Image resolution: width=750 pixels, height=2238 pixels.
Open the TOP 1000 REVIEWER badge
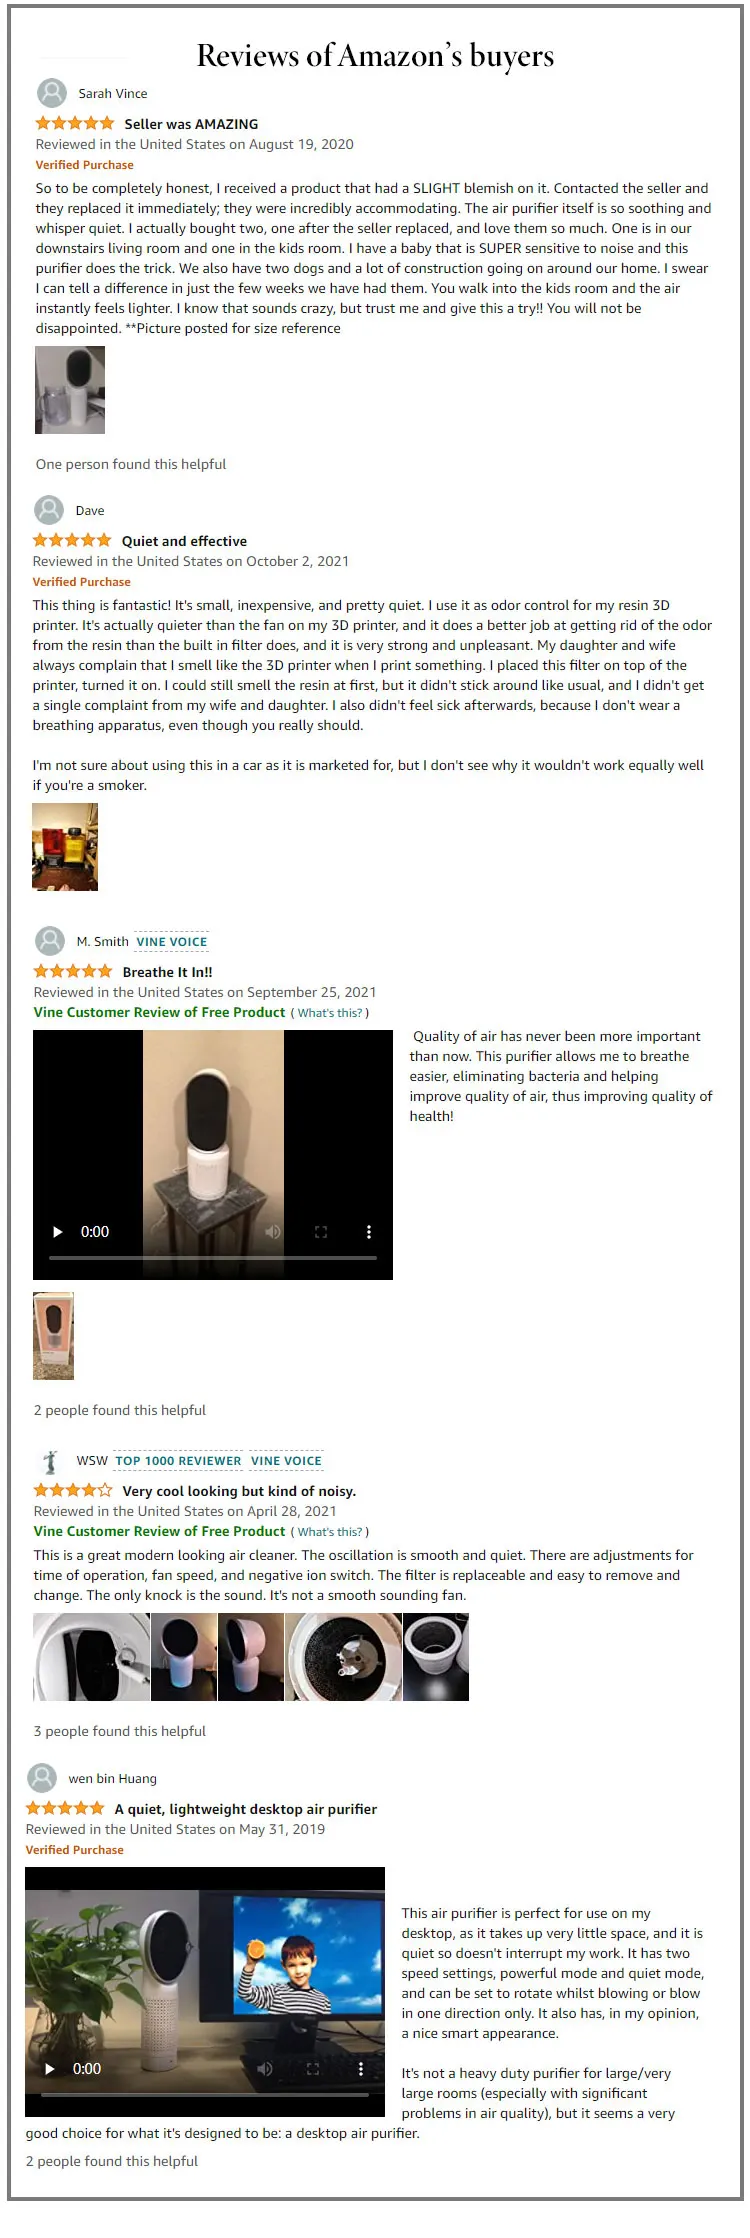(x=178, y=1461)
